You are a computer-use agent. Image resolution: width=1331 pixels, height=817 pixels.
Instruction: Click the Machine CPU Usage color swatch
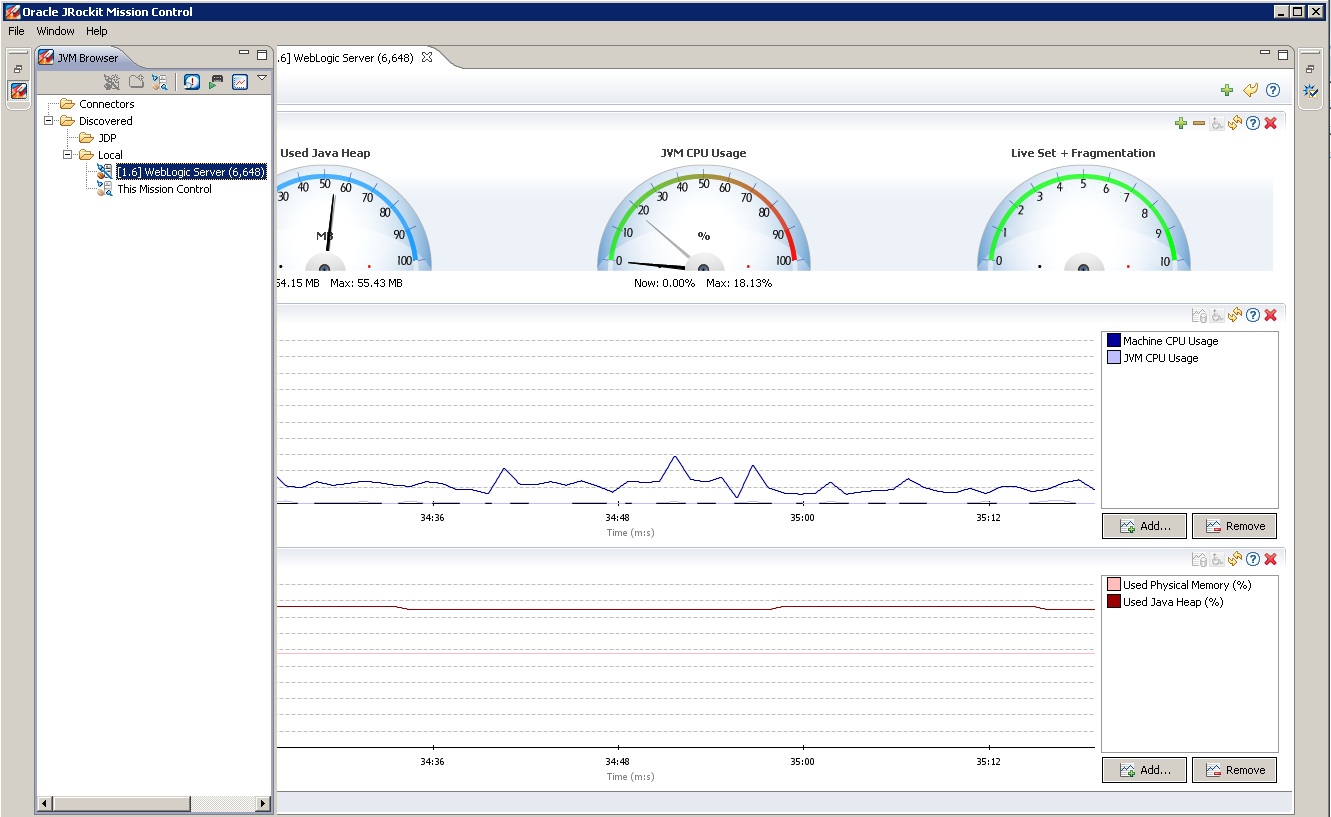(x=1113, y=341)
